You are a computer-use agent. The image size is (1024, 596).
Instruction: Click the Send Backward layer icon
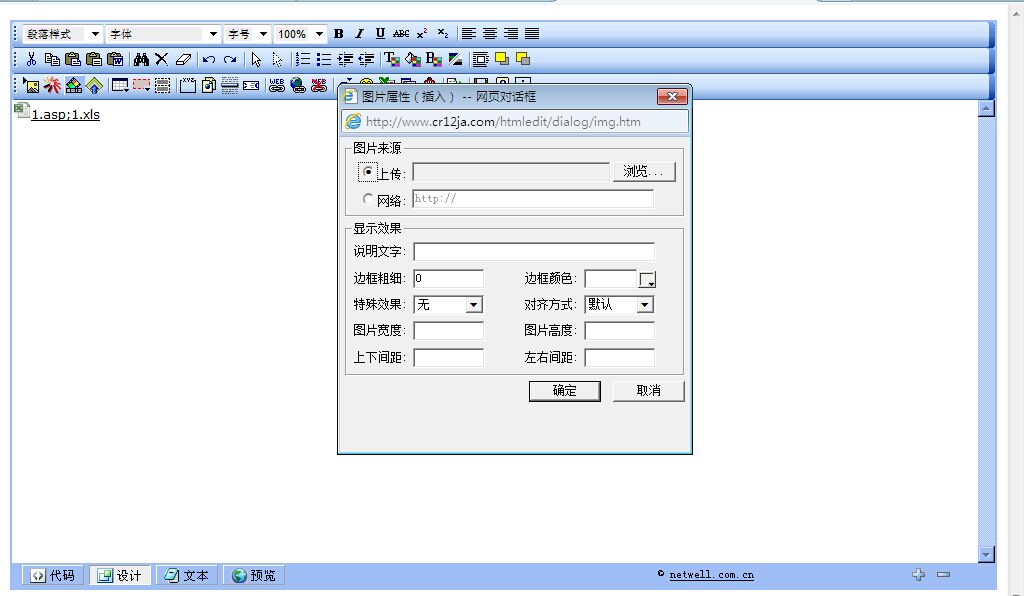(x=523, y=59)
